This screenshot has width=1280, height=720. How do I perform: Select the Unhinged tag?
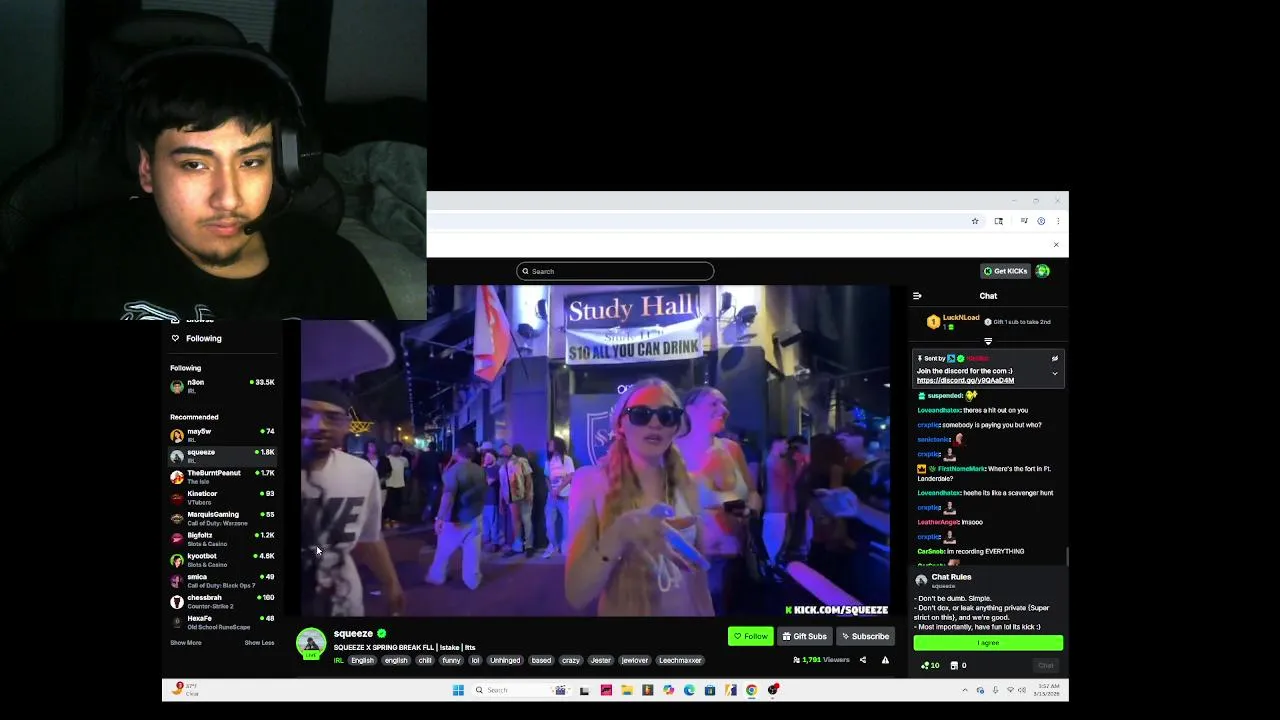505,660
